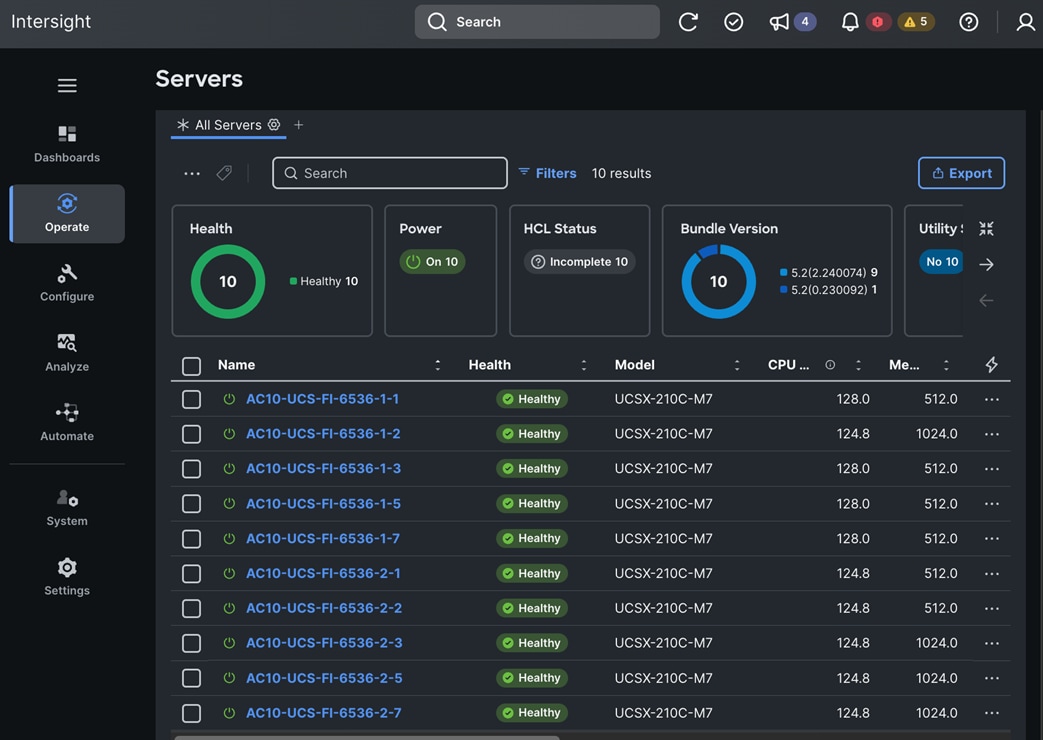The height and width of the screenshot is (740, 1043).
Task: Open the hamburger navigation menu
Action: (x=67, y=85)
